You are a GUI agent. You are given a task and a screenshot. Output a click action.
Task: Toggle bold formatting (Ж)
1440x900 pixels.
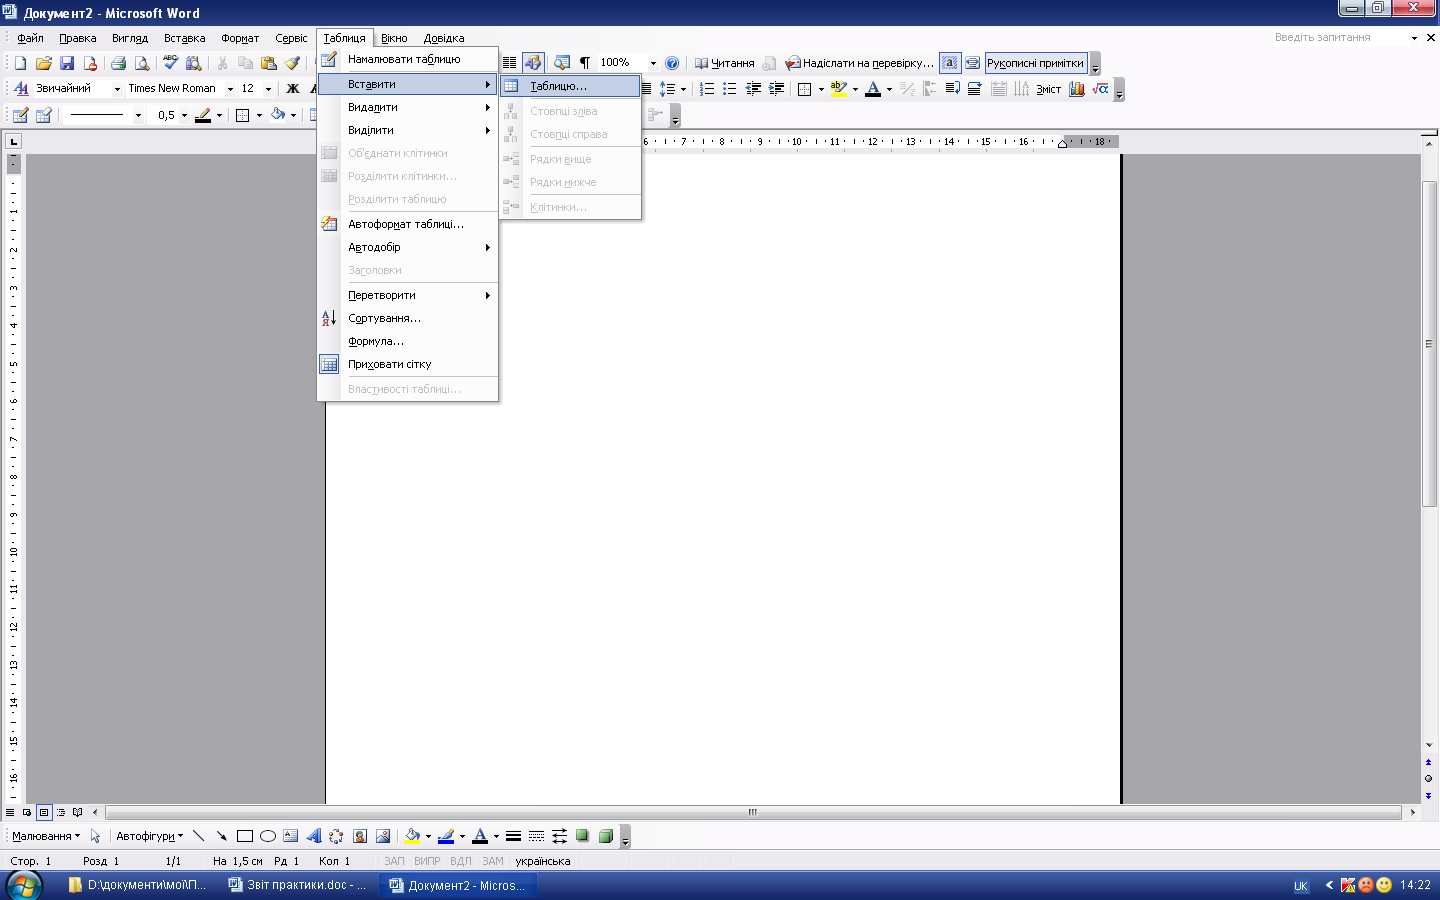click(293, 89)
